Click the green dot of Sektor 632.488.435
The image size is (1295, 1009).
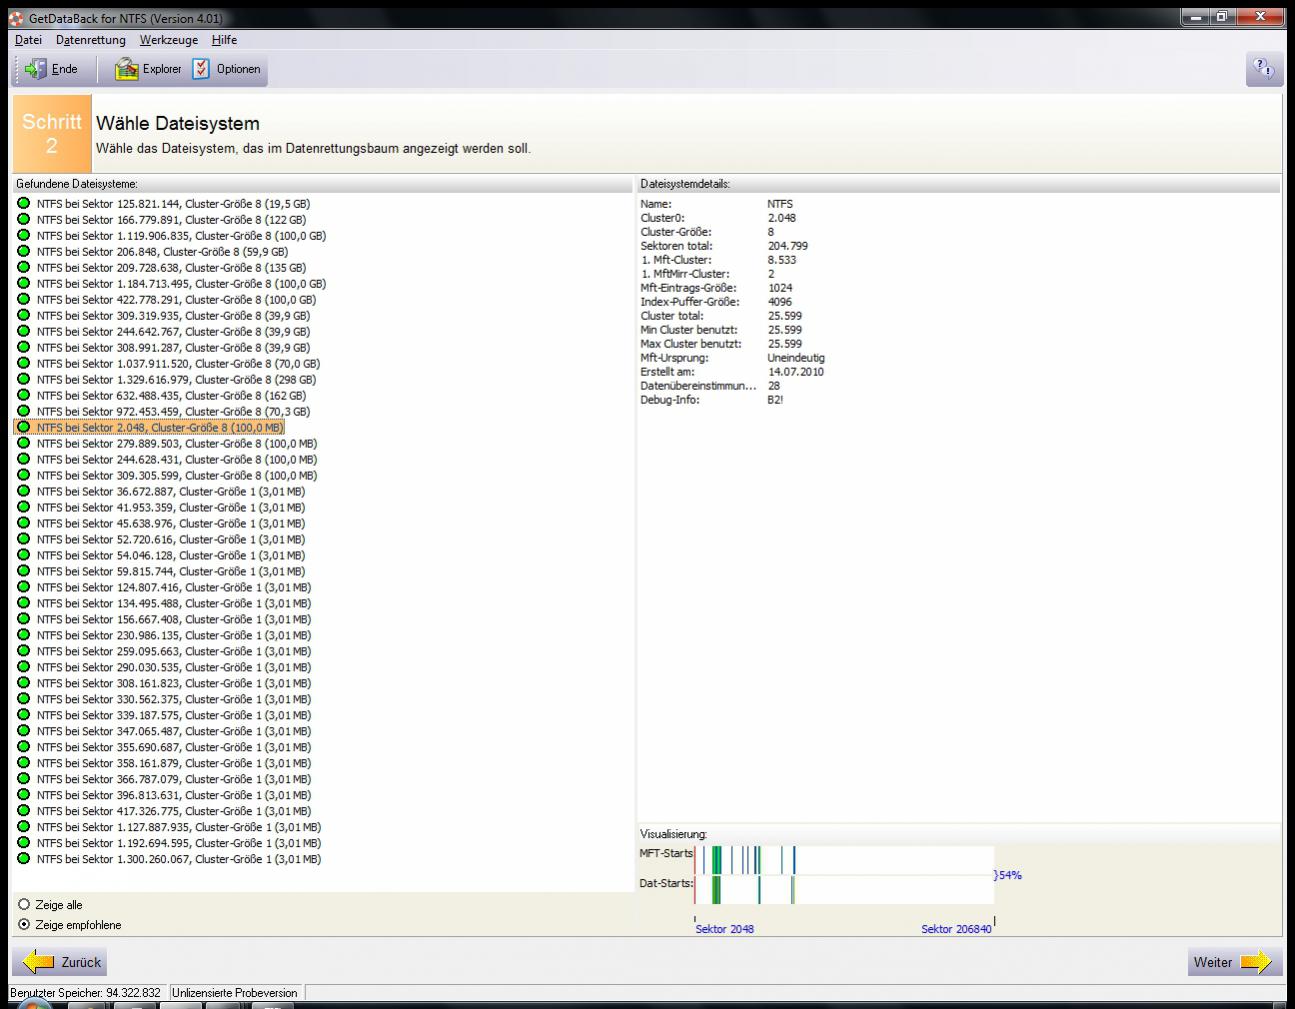[x=24, y=396]
